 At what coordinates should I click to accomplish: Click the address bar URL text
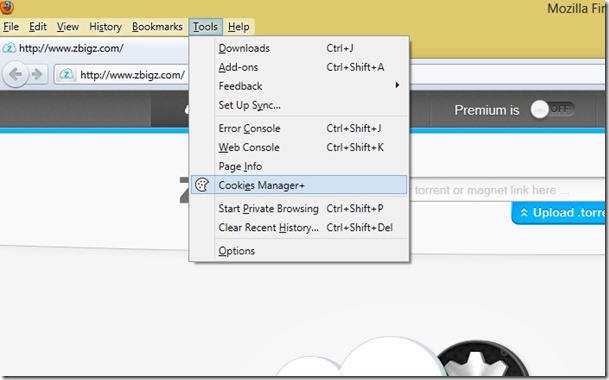(x=132, y=75)
